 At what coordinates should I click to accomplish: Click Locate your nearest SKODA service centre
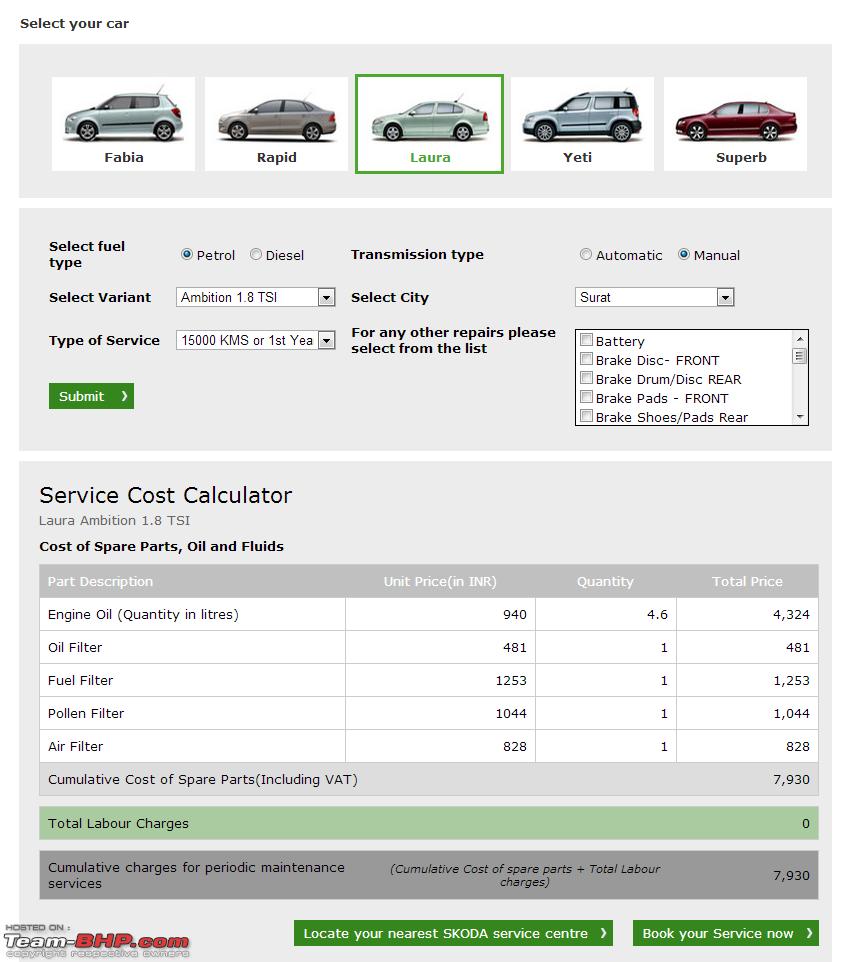click(x=454, y=933)
